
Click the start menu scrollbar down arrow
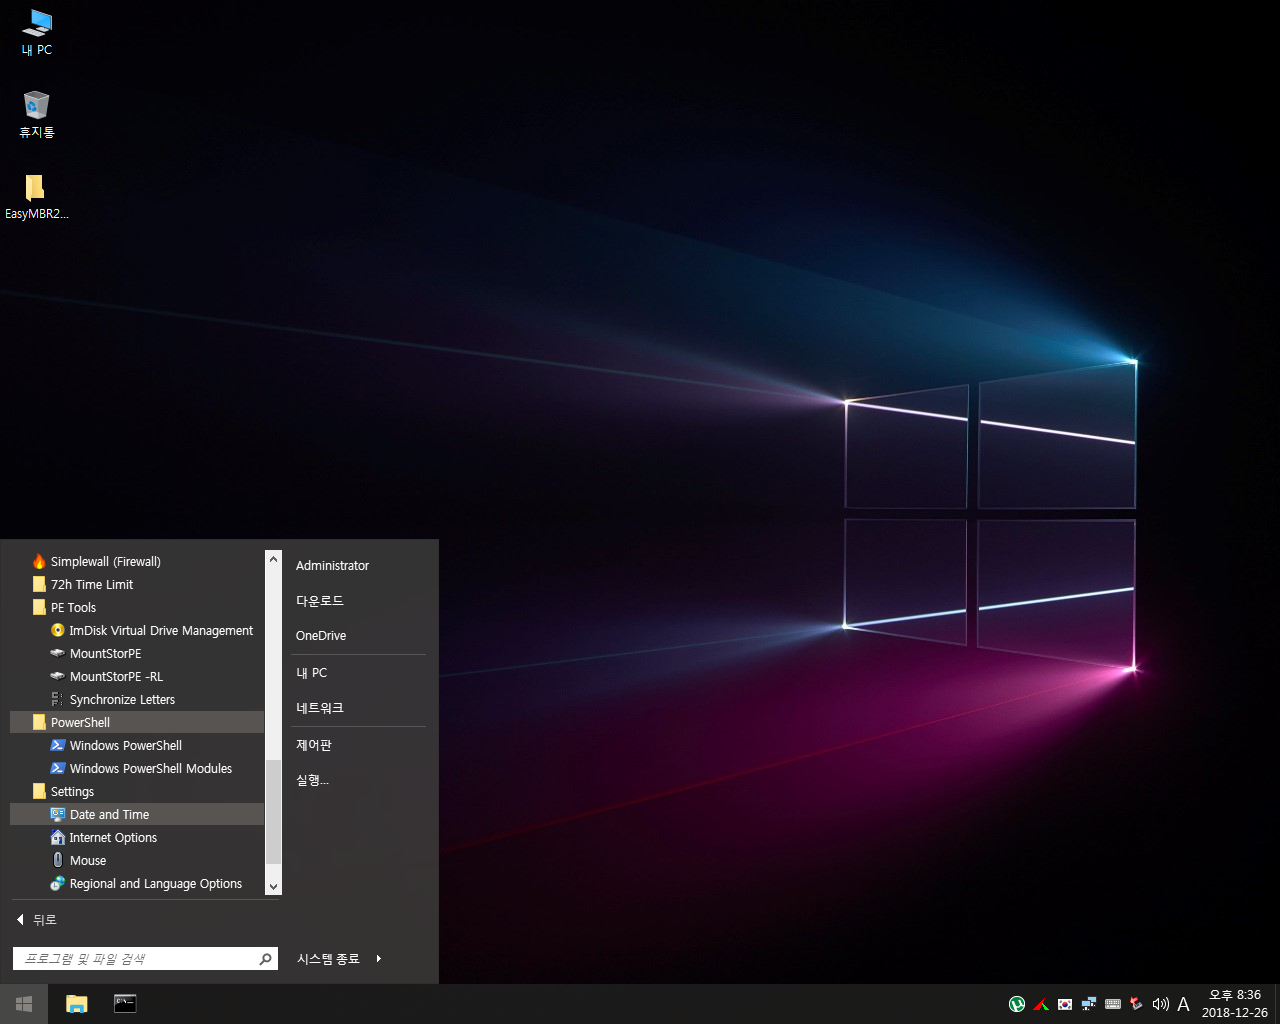point(273,886)
